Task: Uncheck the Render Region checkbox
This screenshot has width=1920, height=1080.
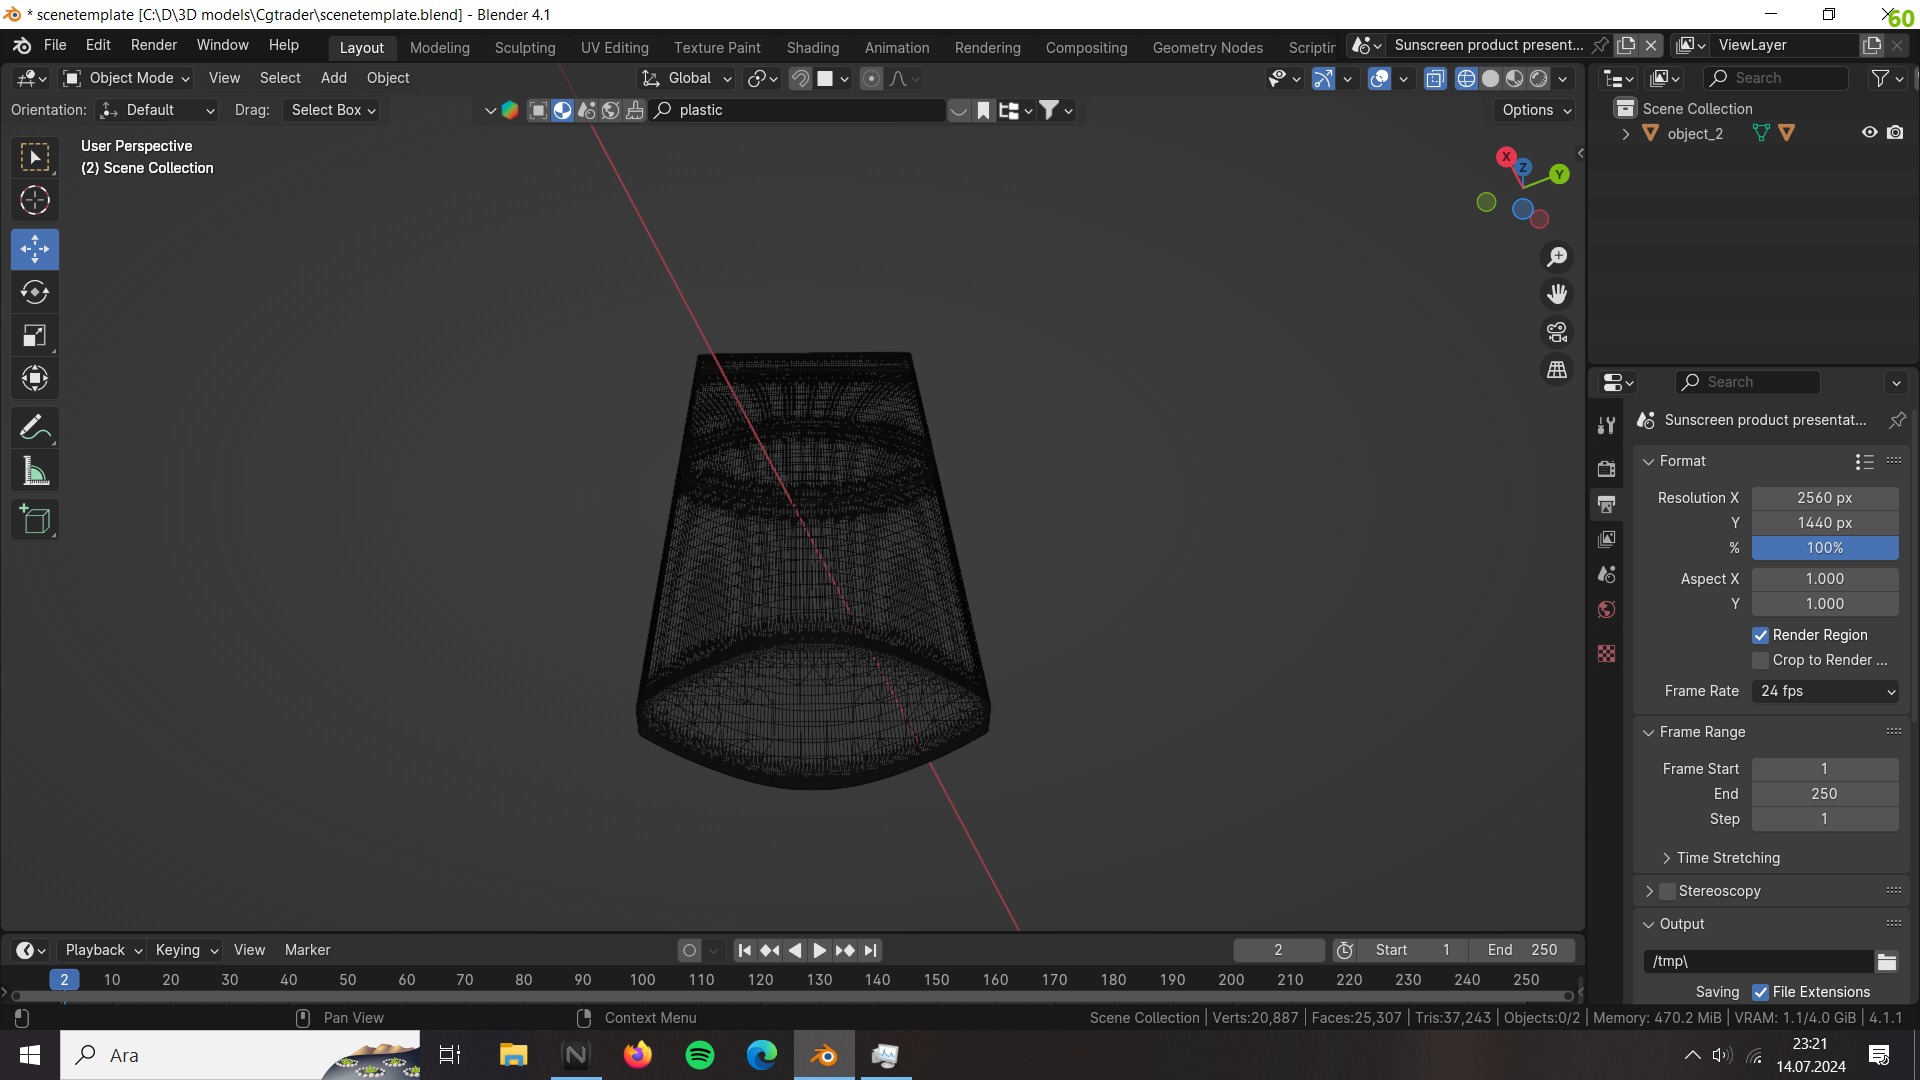Action: (x=1760, y=635)
